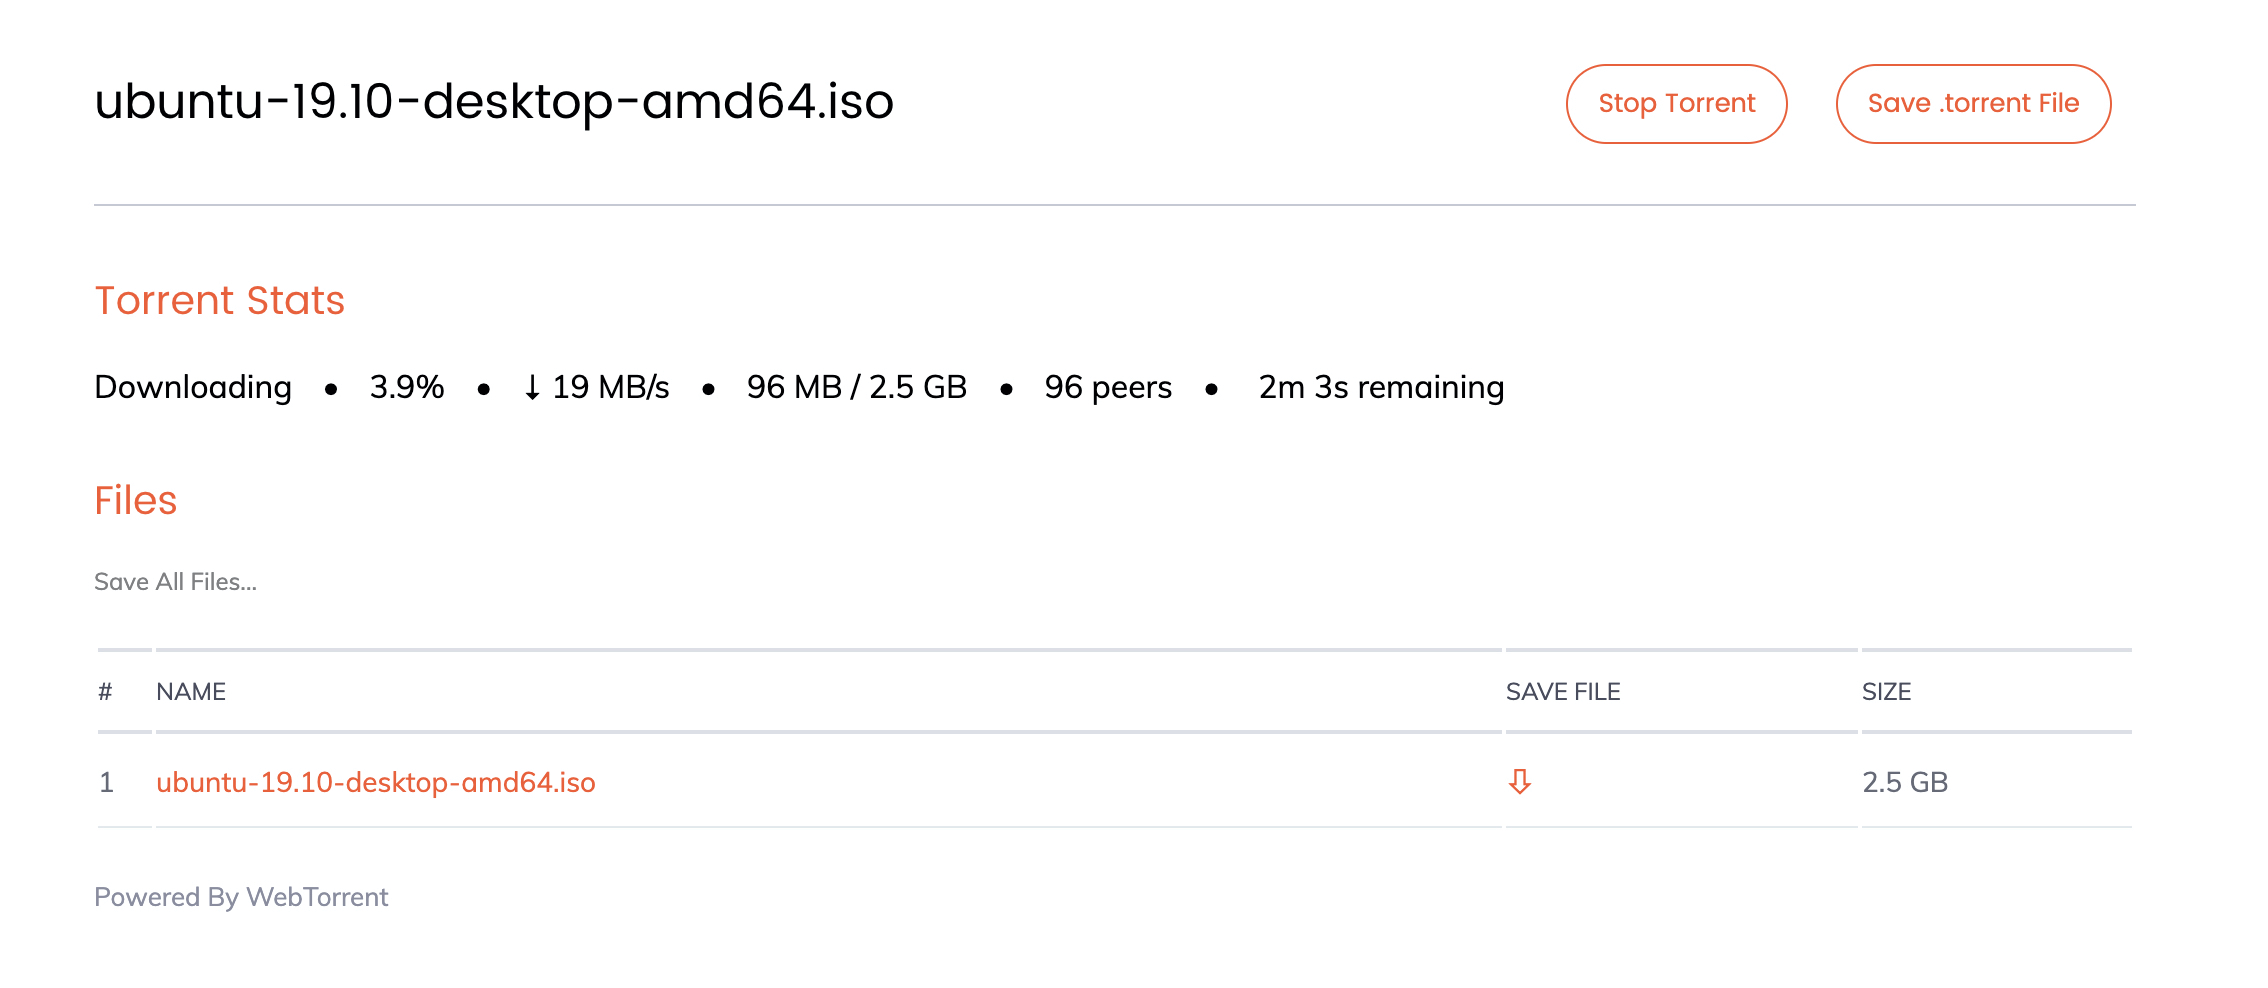Click the download arrow icon for ubuntu iso
The image size is (2268, 988).
[1519, 781]
